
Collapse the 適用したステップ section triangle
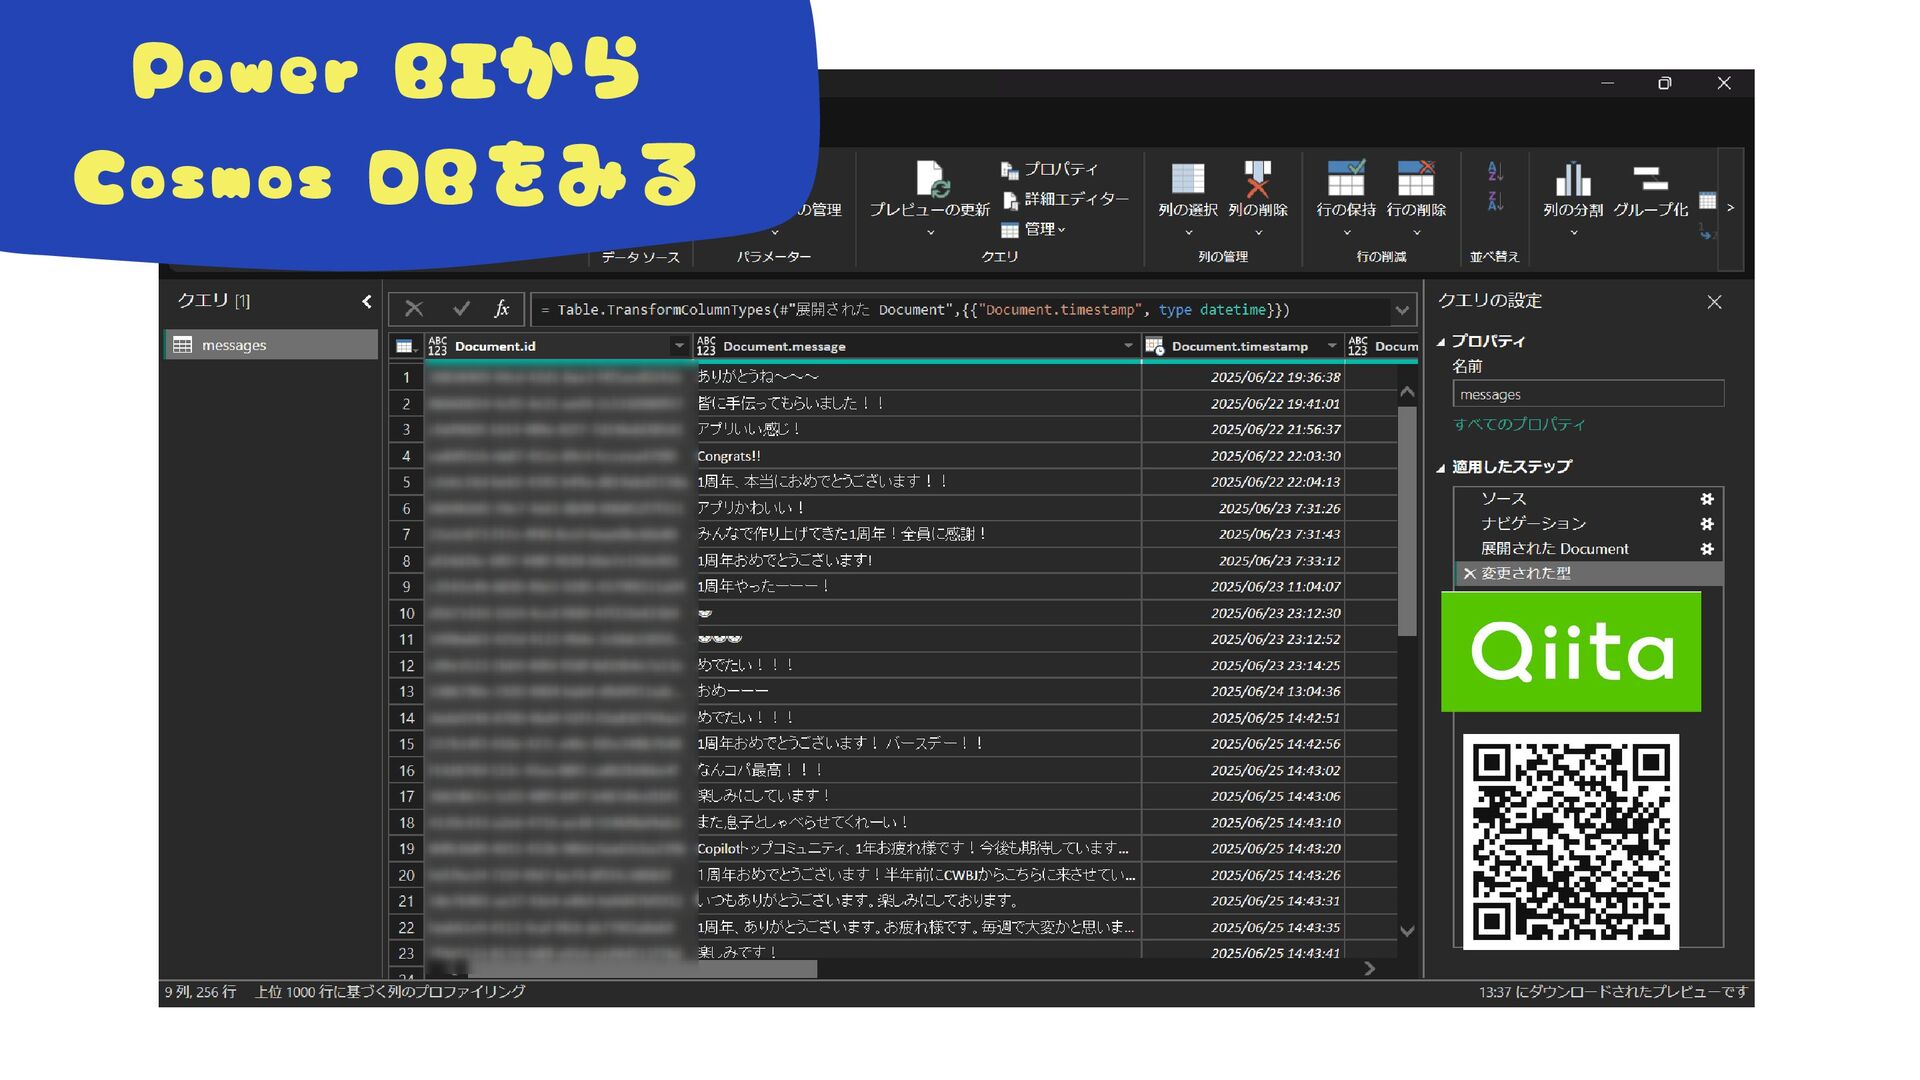[1441, 467]
